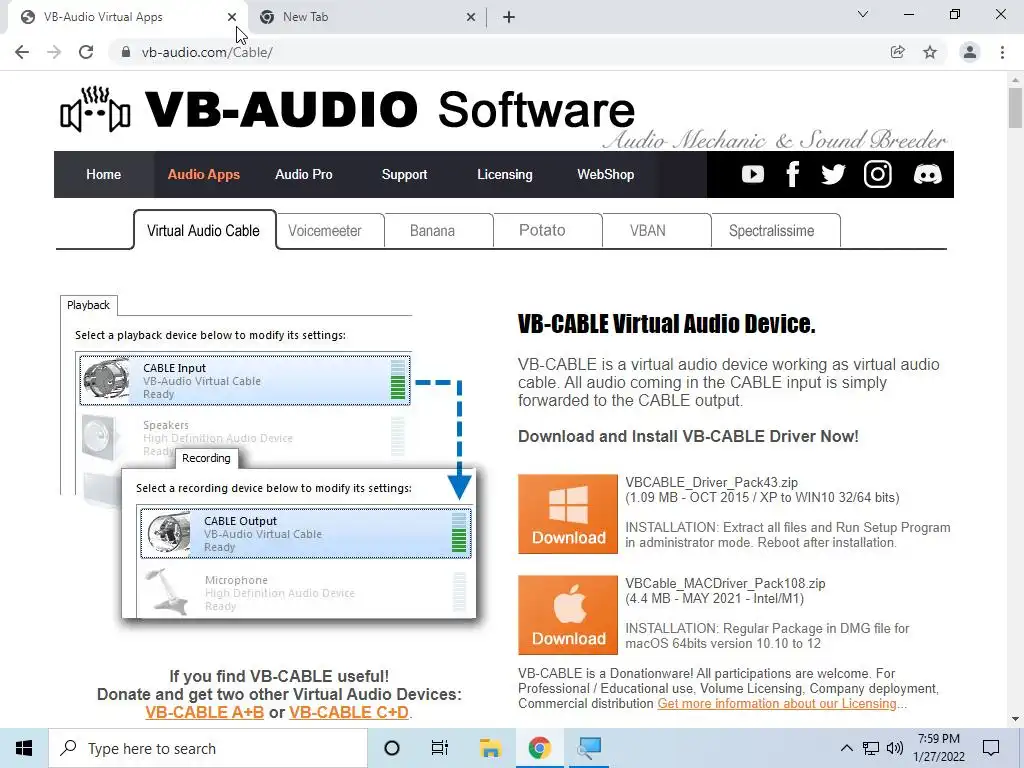The image size is (1024, 768).
Task: Open the Licensing menu item
Action: point(505,174)
